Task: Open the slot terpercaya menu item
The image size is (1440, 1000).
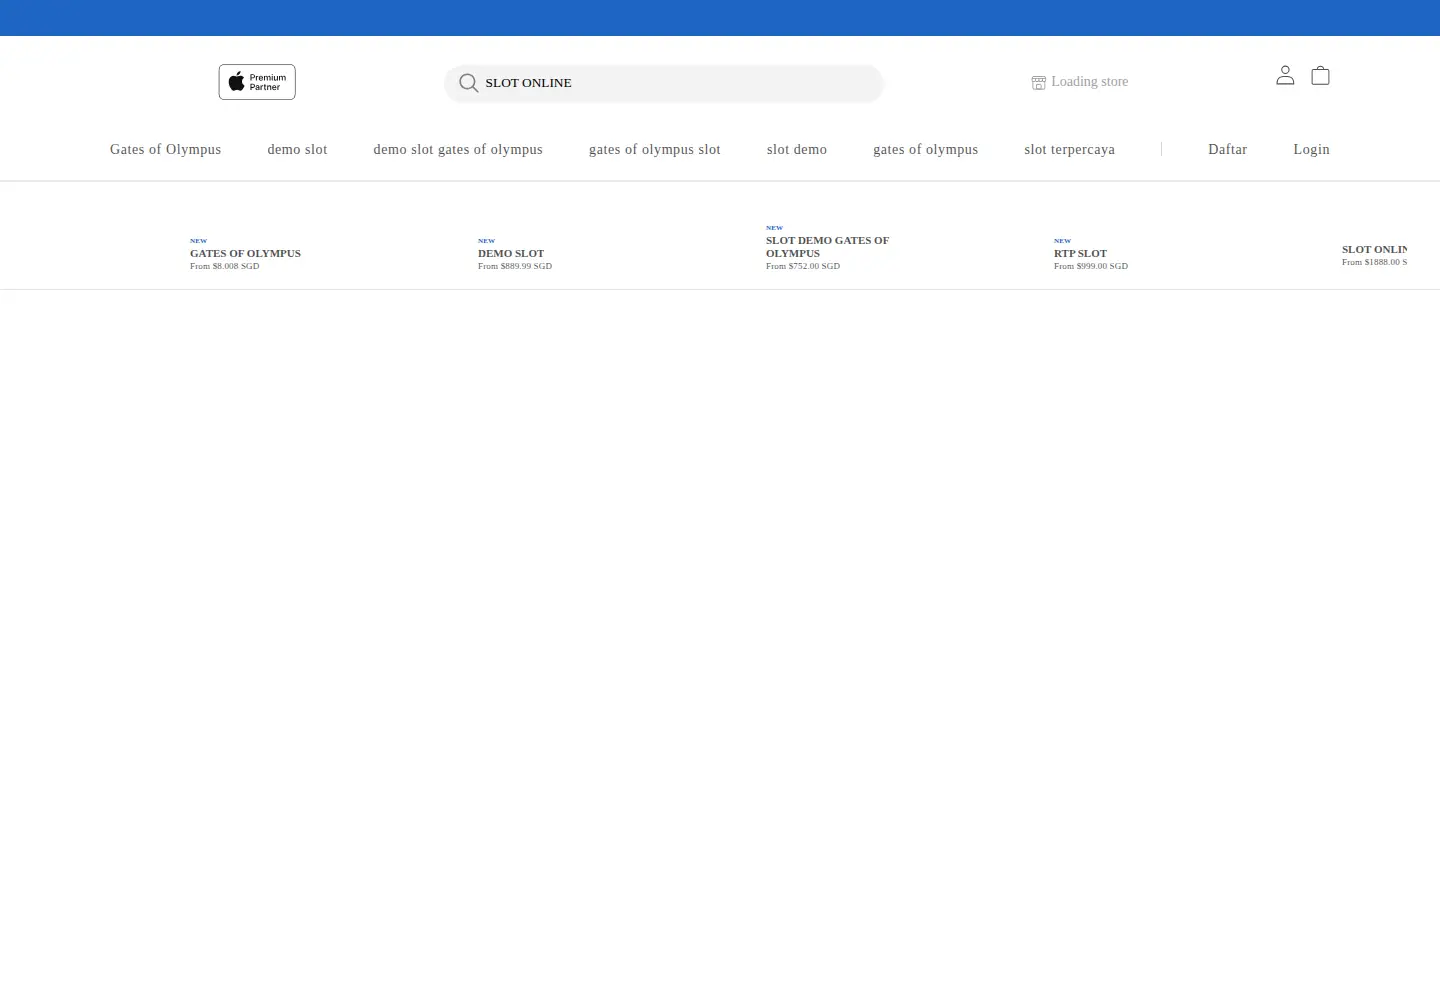Action: tap(1069, 149)
